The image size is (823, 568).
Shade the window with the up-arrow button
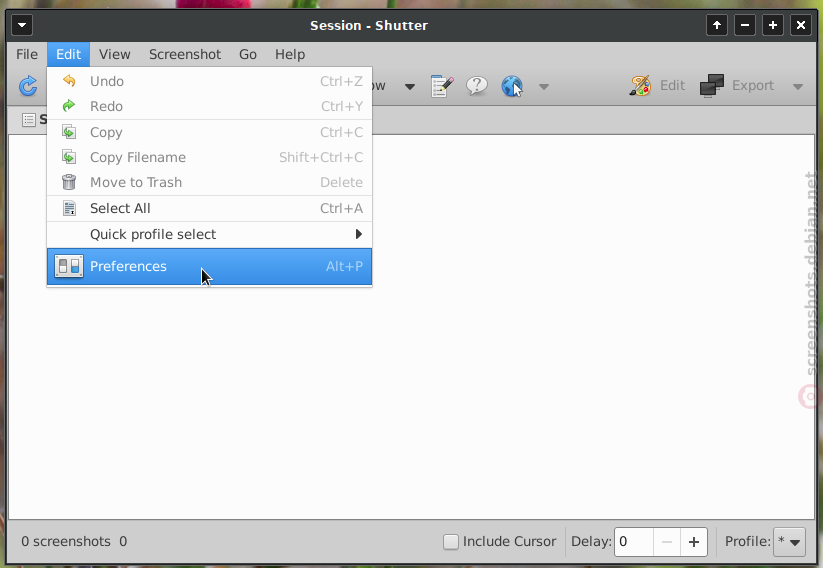click(716, 25)
